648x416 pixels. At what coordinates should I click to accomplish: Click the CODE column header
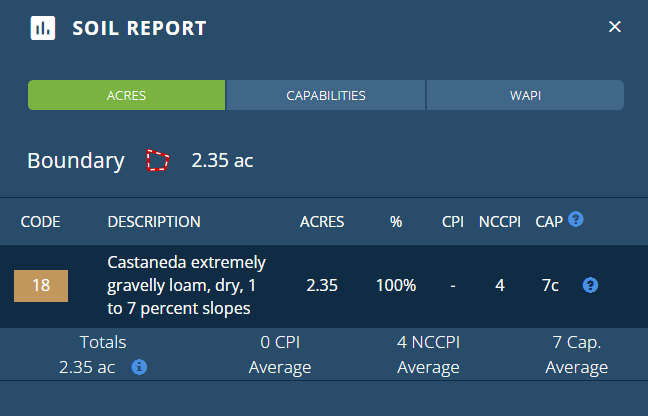(x=41, y=222)
